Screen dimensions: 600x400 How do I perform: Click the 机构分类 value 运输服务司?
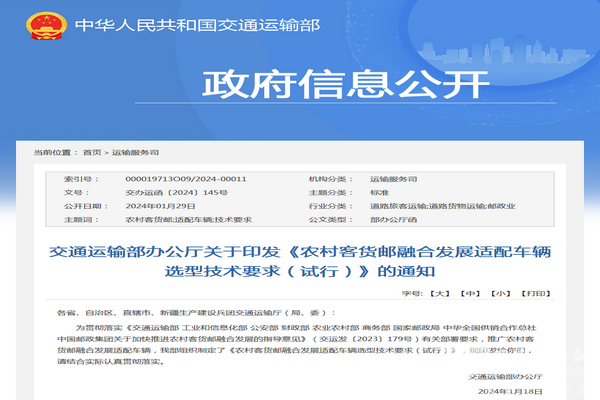click(389, 178)
